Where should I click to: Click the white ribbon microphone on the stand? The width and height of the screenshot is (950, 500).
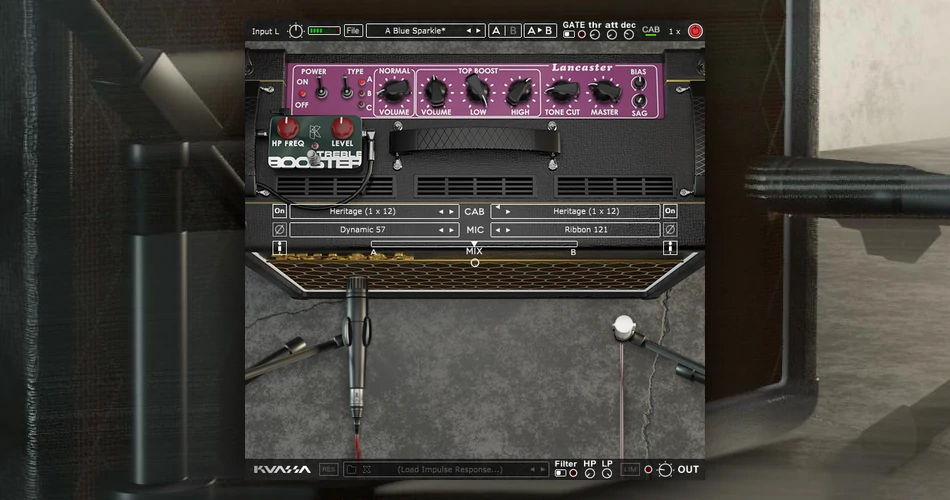[x=623, y=327]
